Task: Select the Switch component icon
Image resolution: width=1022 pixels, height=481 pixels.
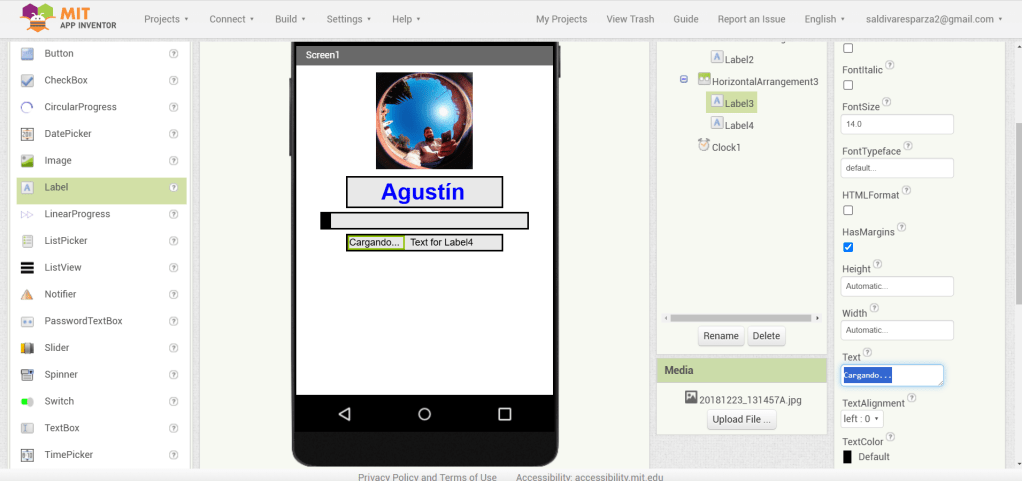Action: tap(27, 401)
